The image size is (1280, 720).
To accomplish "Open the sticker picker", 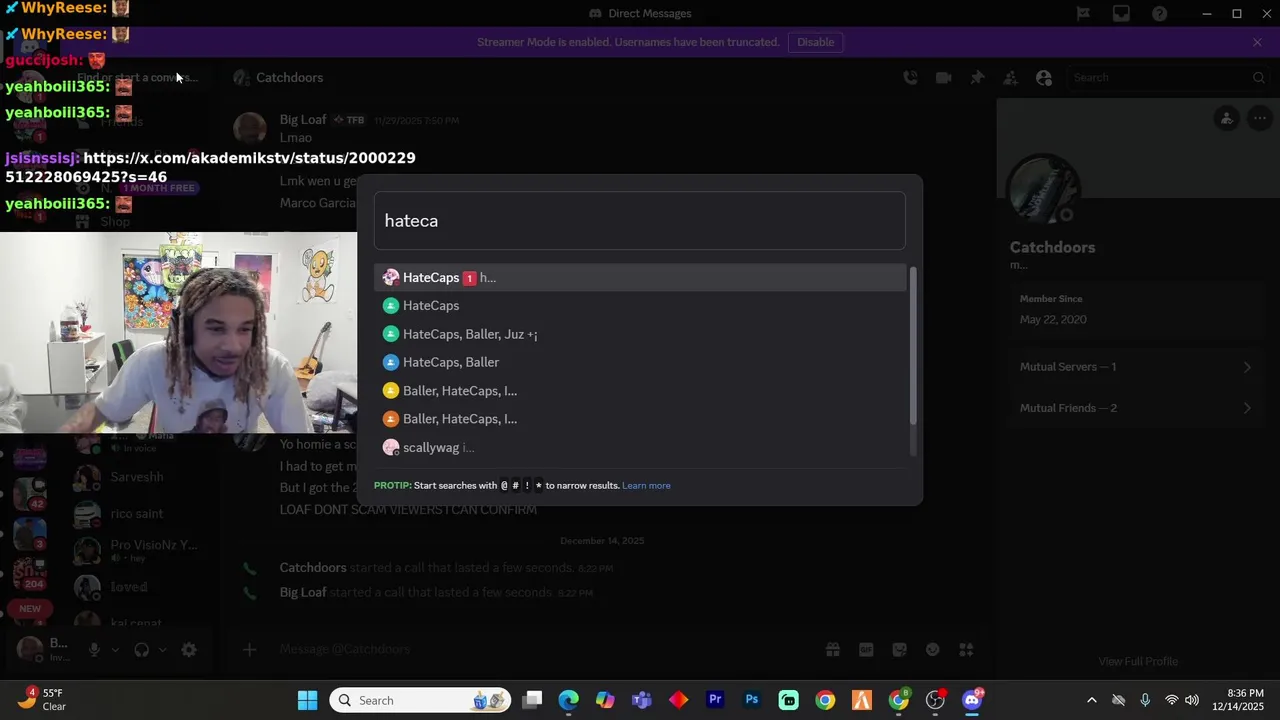I will coord(899,650).
